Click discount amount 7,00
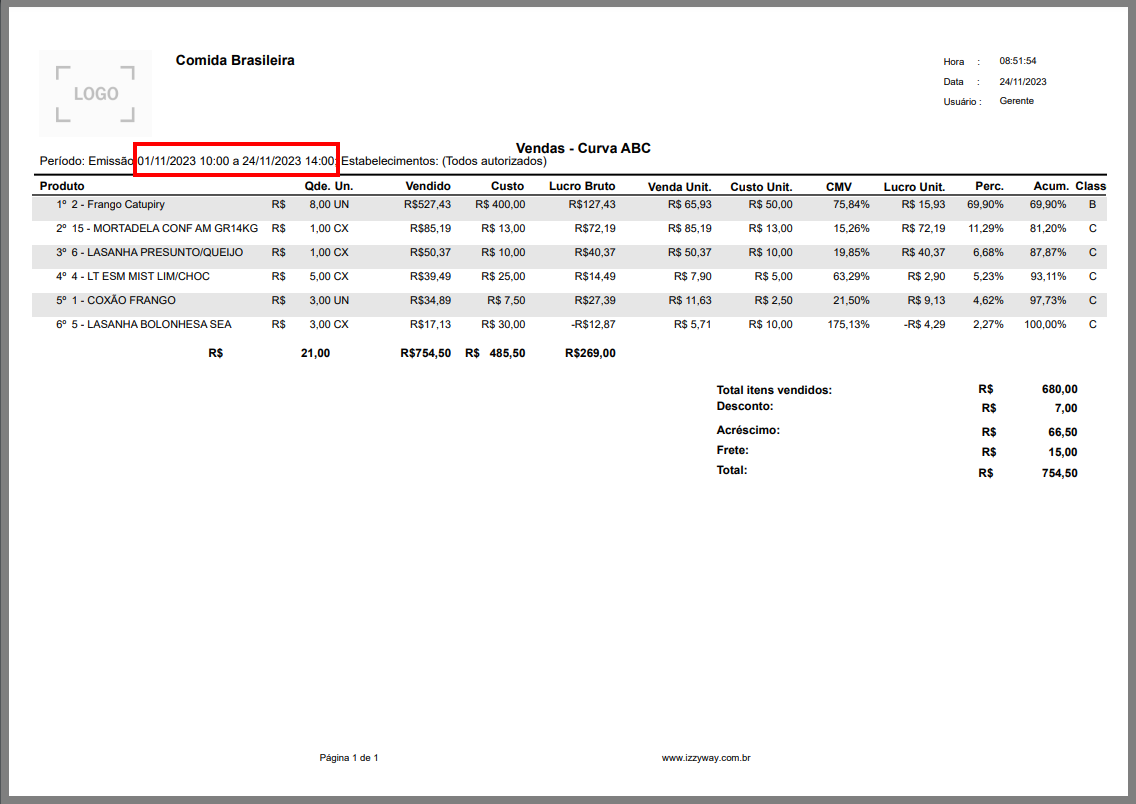1136x804 pixels. coord(1066,409)
